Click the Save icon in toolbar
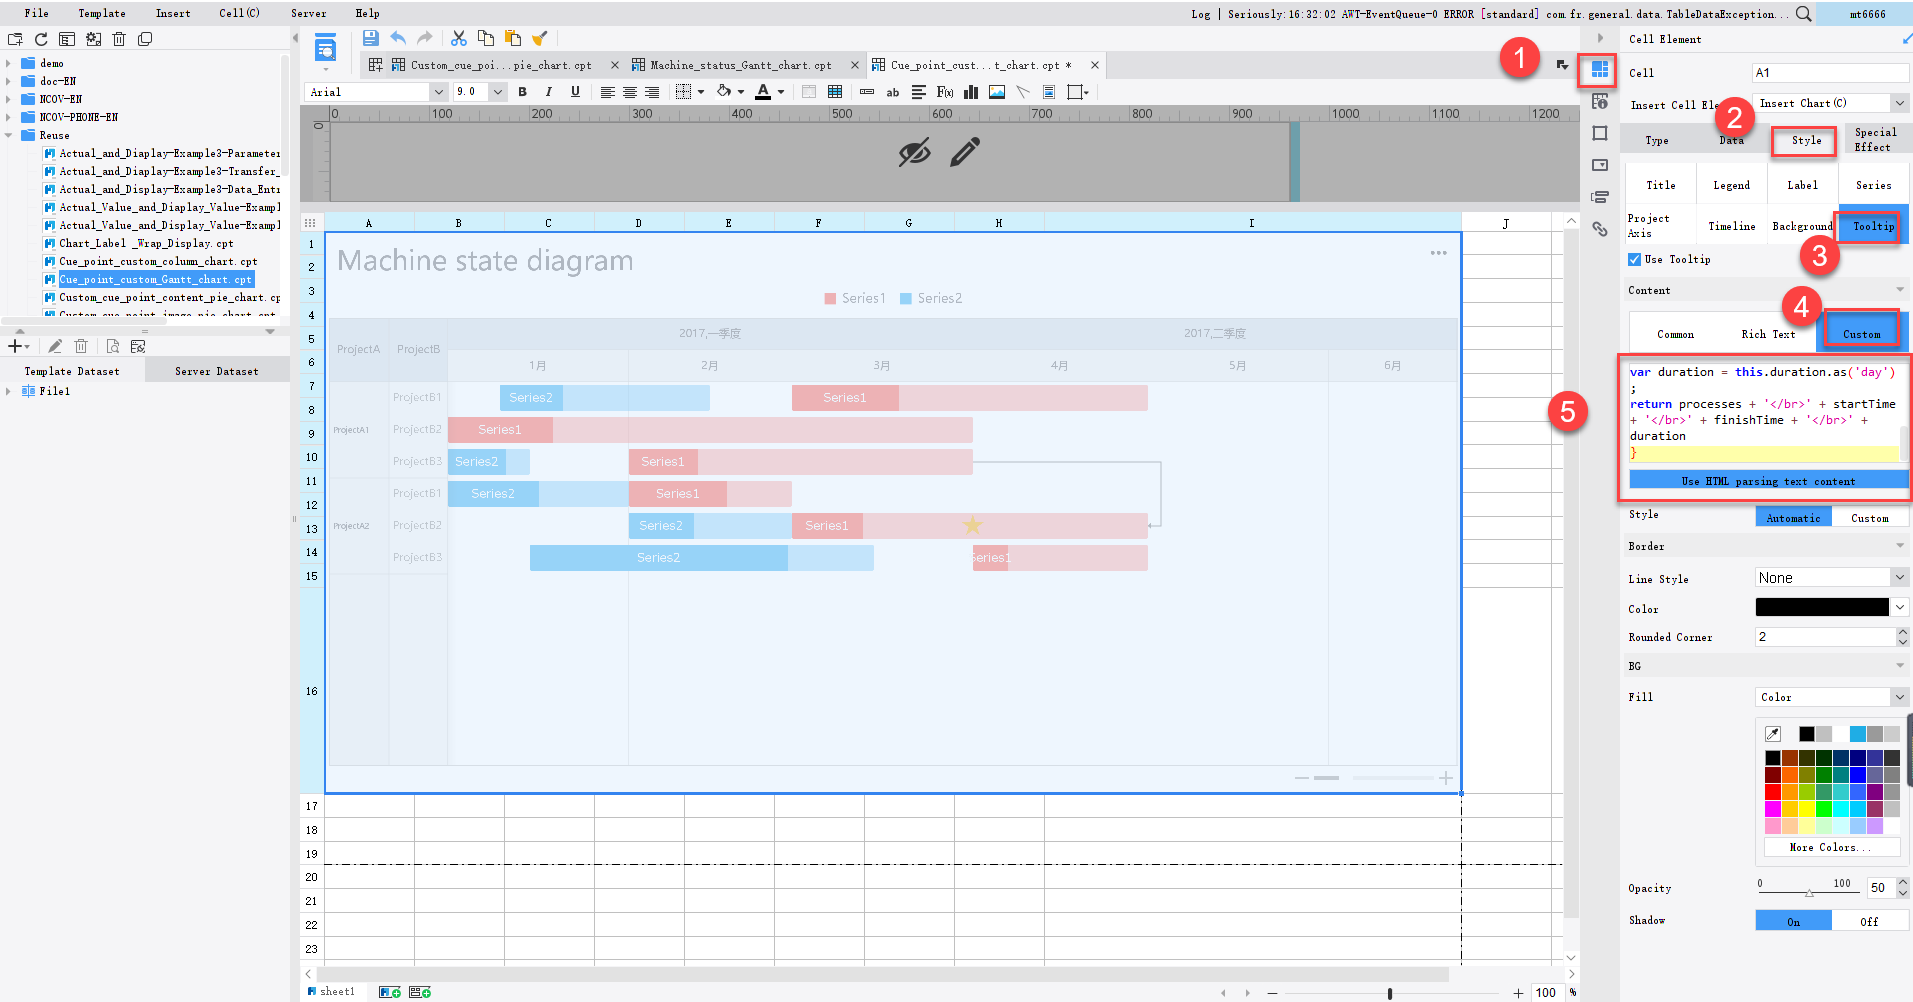1913x1002 pixels. point(370,38)
